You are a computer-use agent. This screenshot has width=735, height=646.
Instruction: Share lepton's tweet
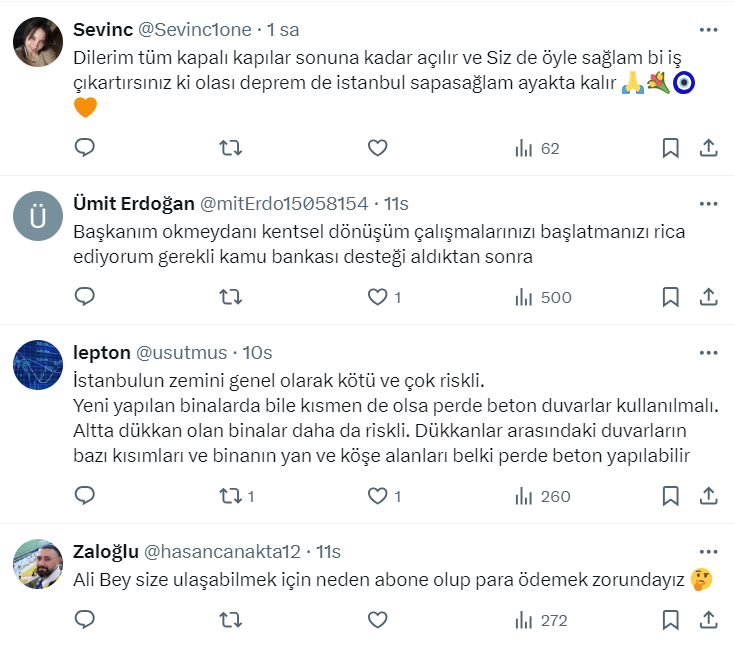708,496
